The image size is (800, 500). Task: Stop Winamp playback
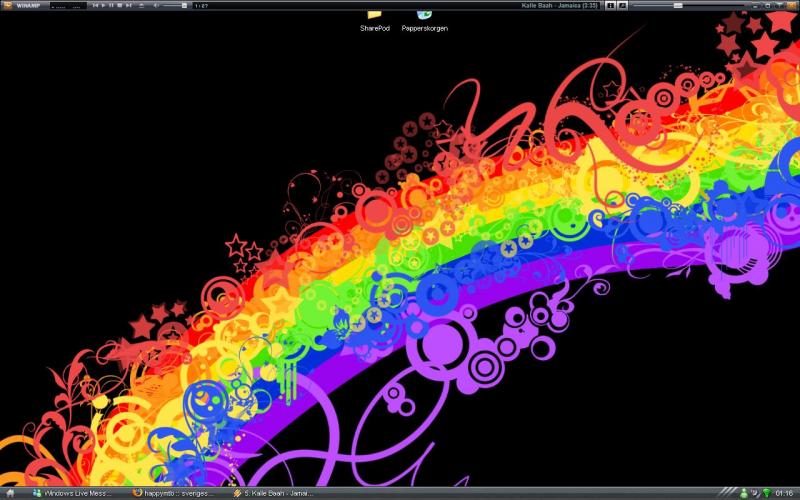pyautogui.click(x=120, y=5)
